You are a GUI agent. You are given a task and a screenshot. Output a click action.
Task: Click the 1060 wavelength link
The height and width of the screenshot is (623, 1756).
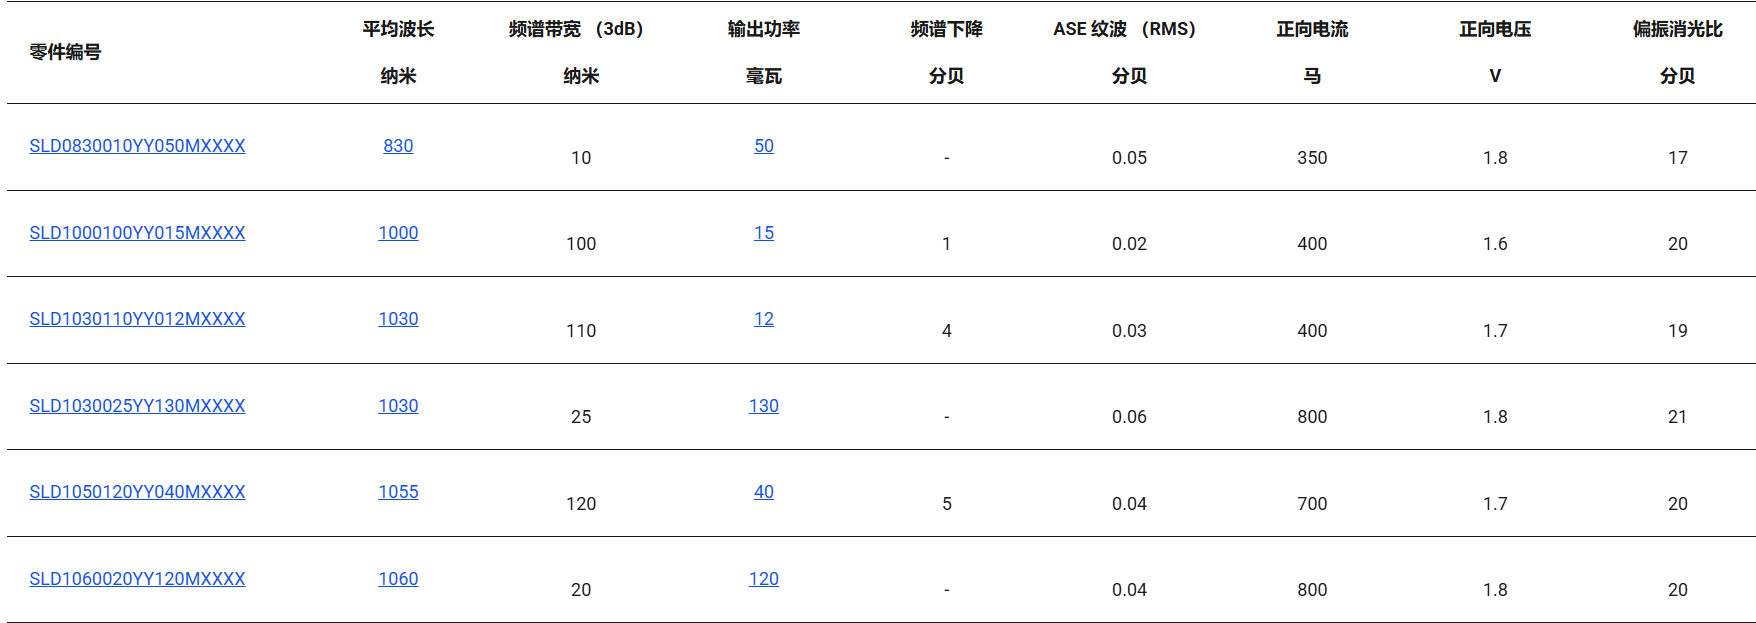398,579
